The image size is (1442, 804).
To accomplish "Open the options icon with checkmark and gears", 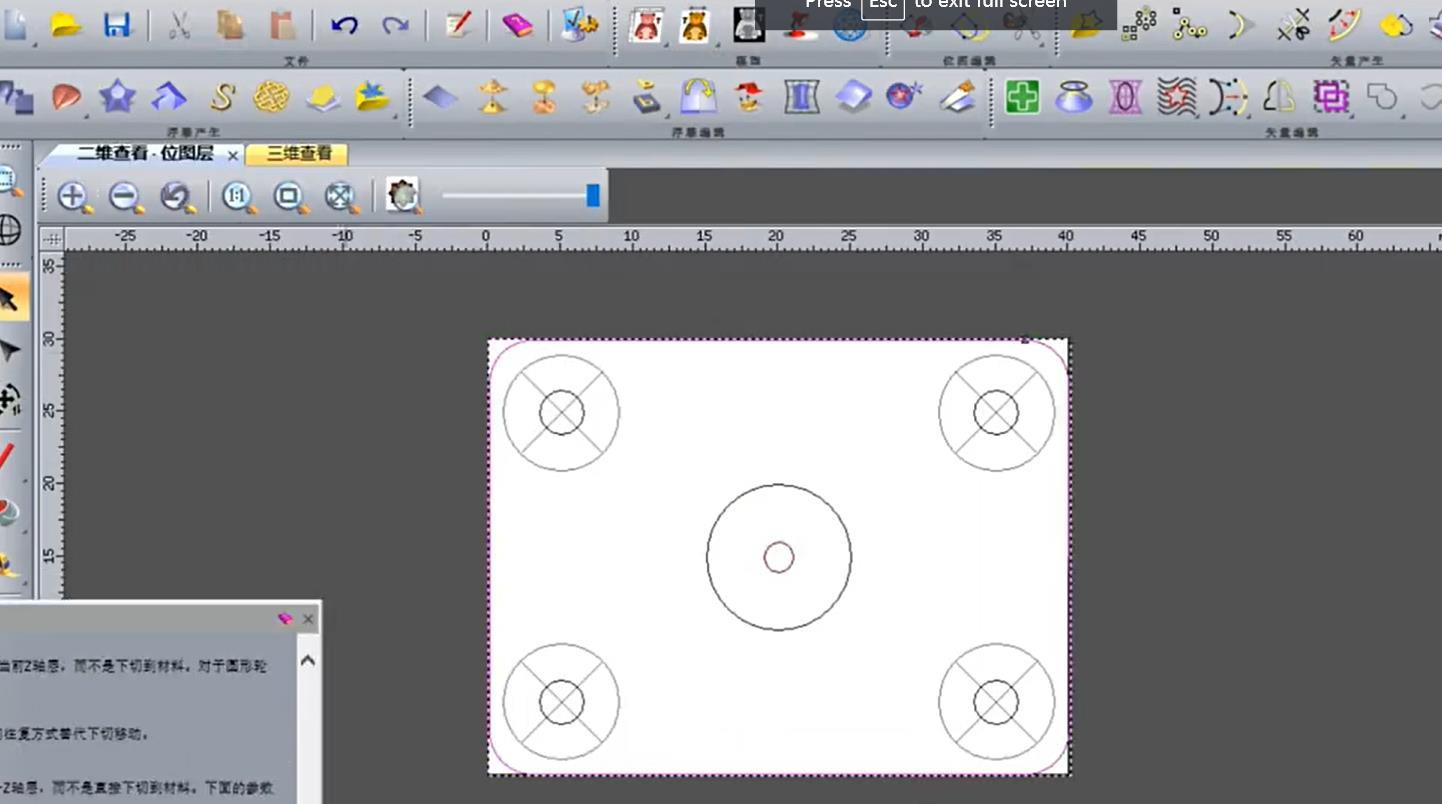I will 579,26.
